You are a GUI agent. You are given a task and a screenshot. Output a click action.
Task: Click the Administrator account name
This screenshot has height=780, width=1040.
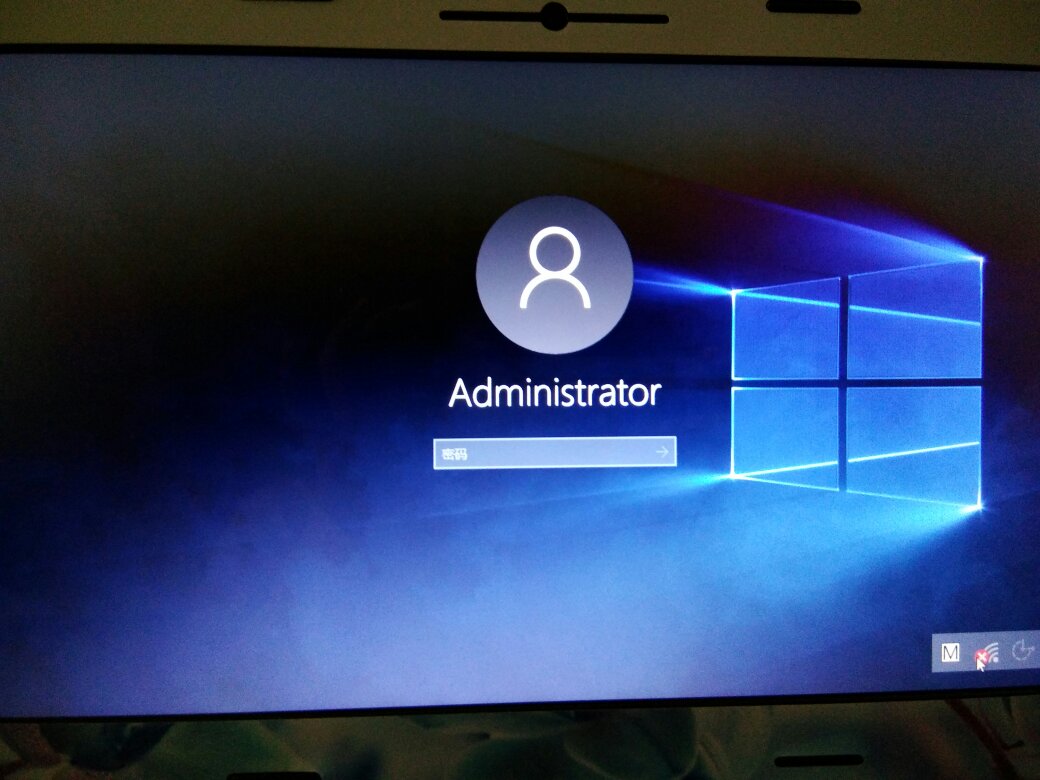[x=554, y=393]
